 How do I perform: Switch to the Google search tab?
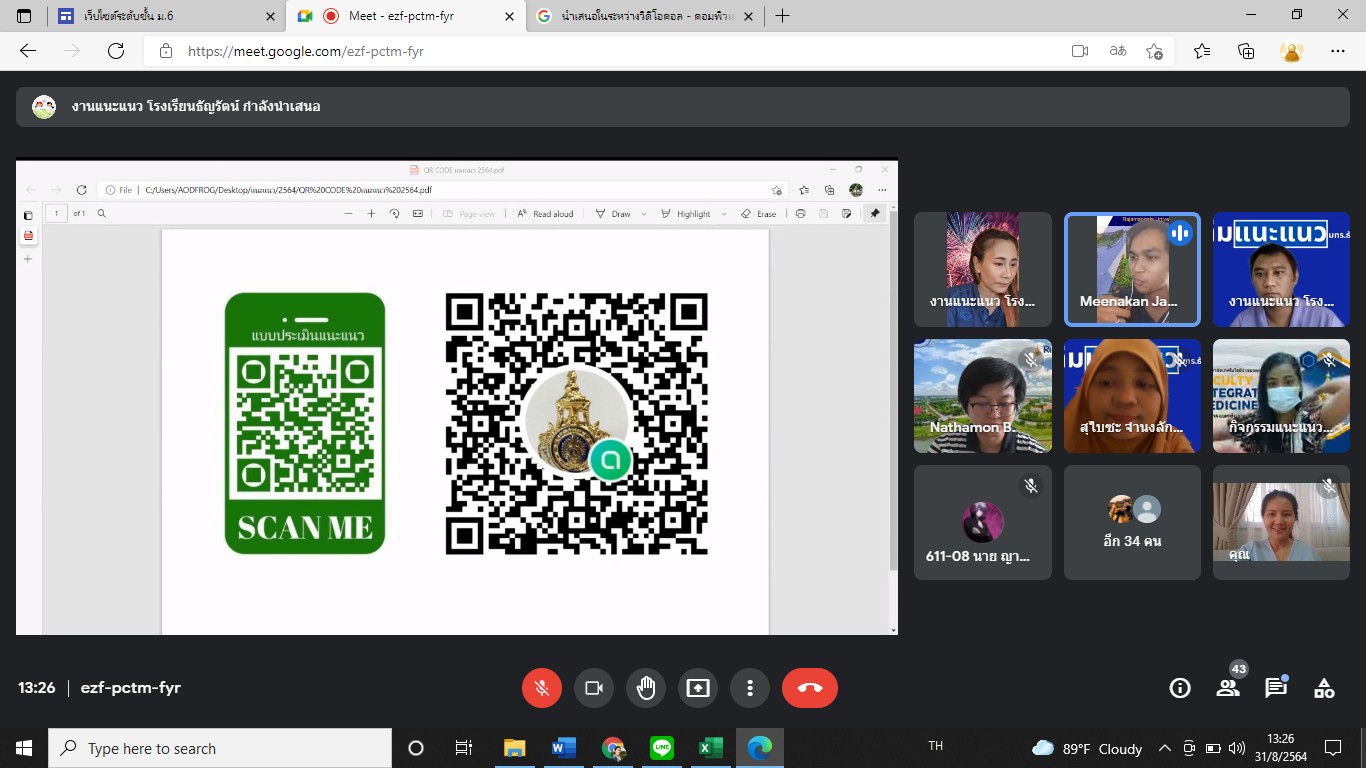[640, 16]
